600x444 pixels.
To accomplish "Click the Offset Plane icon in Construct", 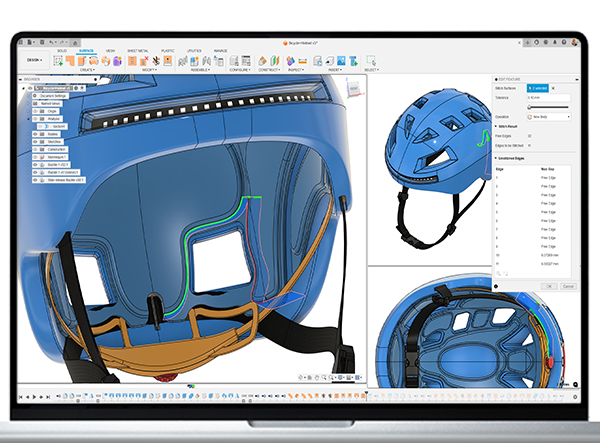I will [262, 60].
